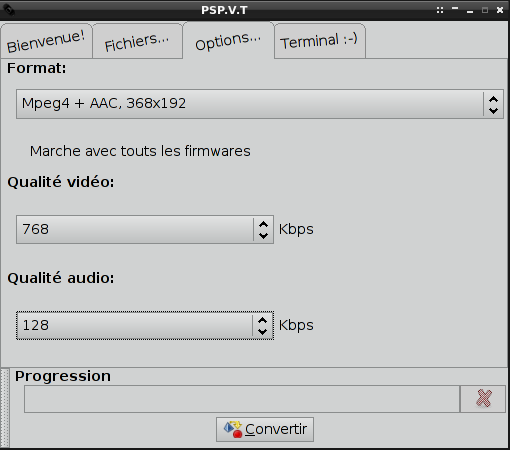Click the roll-up shade button in title bar
Image resolution: width=510 pixels, height=450 pixels.
[x=455, y=9]
